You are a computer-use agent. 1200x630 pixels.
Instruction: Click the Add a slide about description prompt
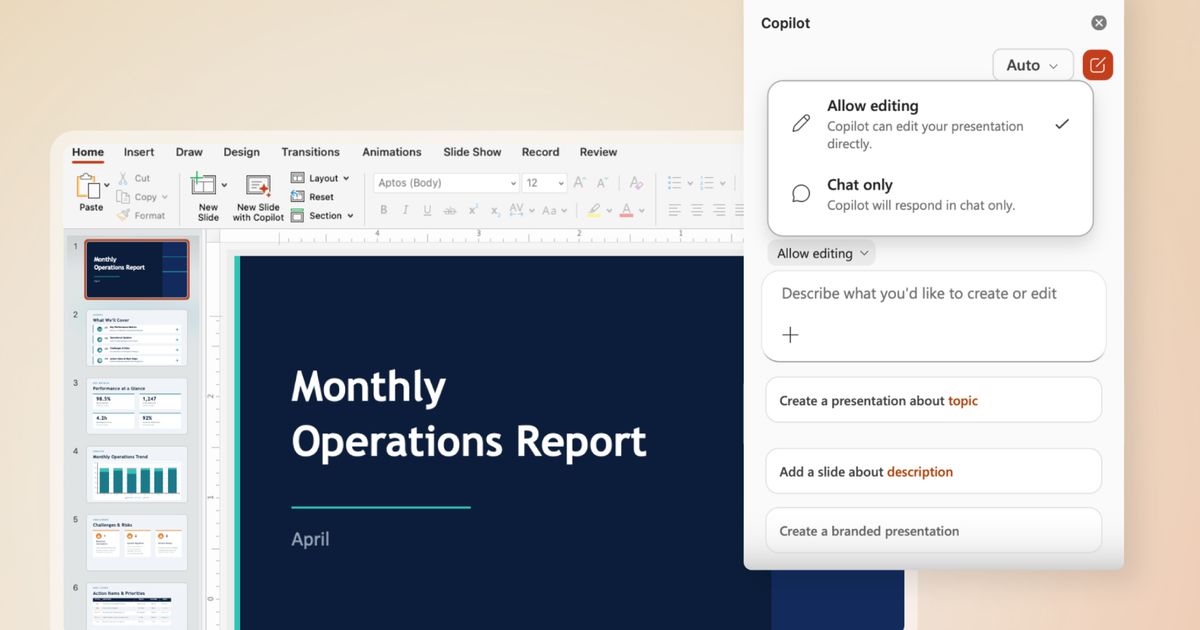pos(933,471)
